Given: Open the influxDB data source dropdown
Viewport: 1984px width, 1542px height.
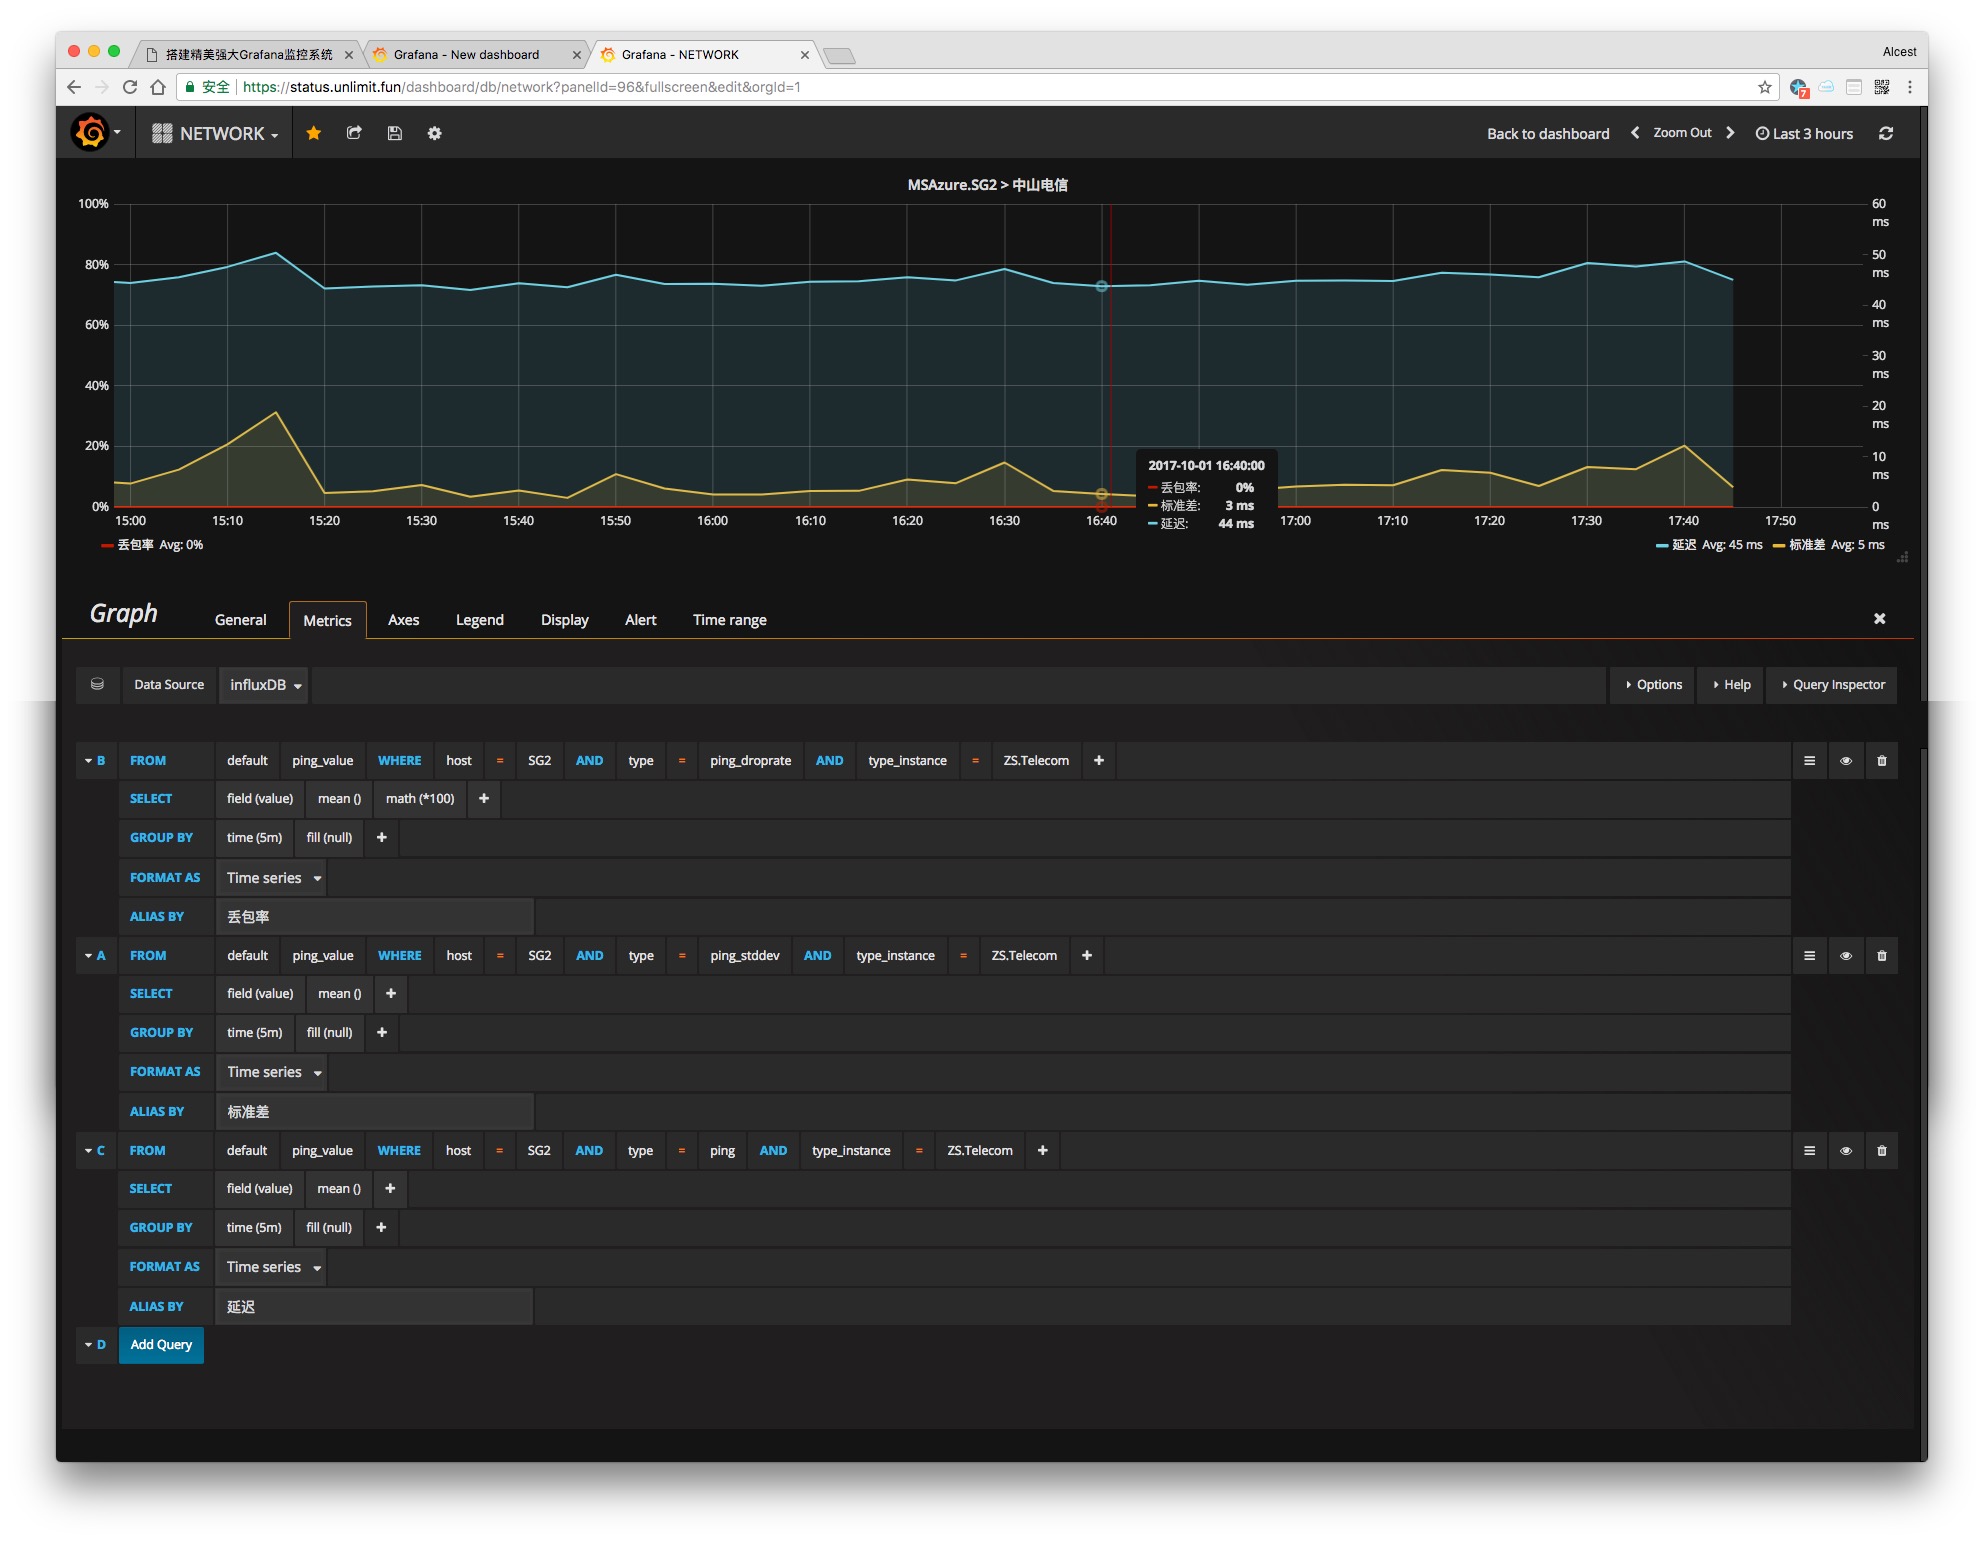Looking at the screenshot, I should click(x=265, y=685).
